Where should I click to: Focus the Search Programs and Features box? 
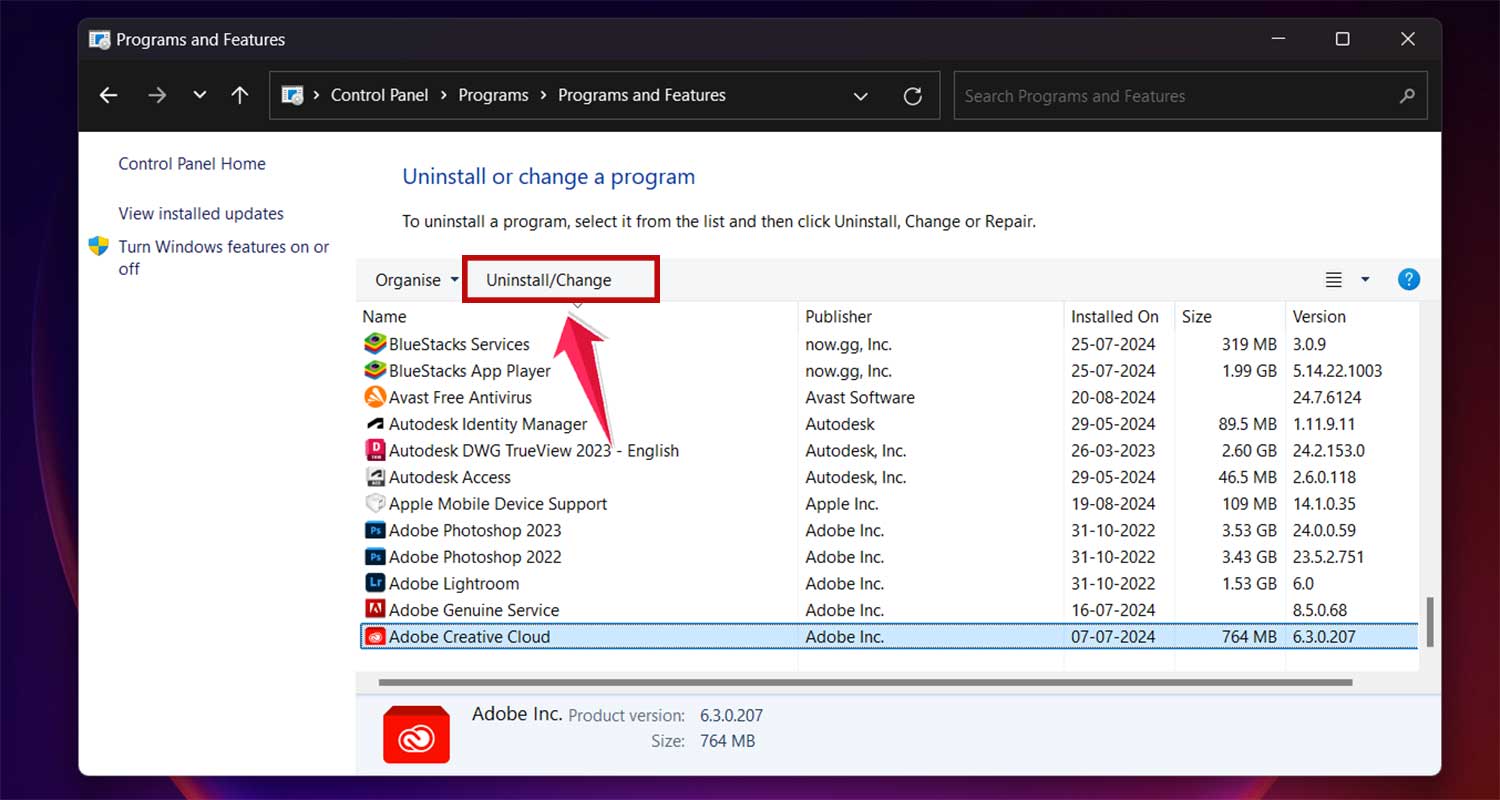1175,96
